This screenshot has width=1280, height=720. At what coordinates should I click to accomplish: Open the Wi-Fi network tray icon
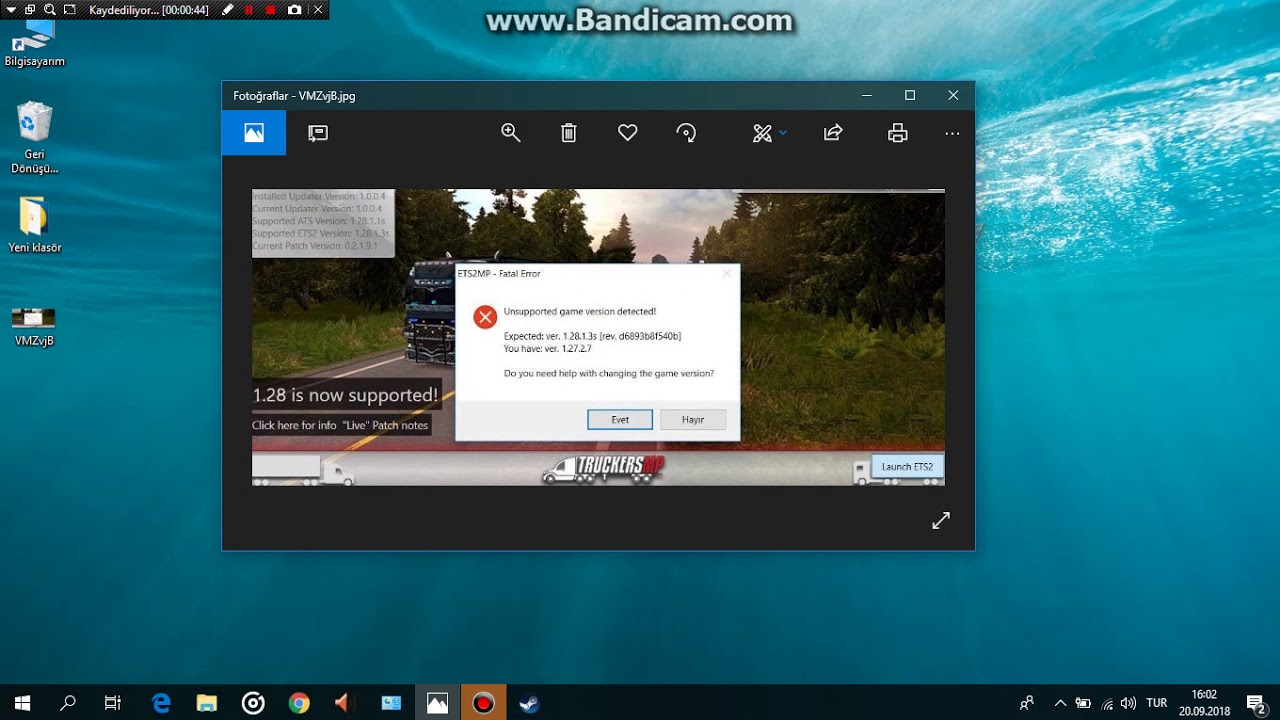click(x=1107, y=703)
